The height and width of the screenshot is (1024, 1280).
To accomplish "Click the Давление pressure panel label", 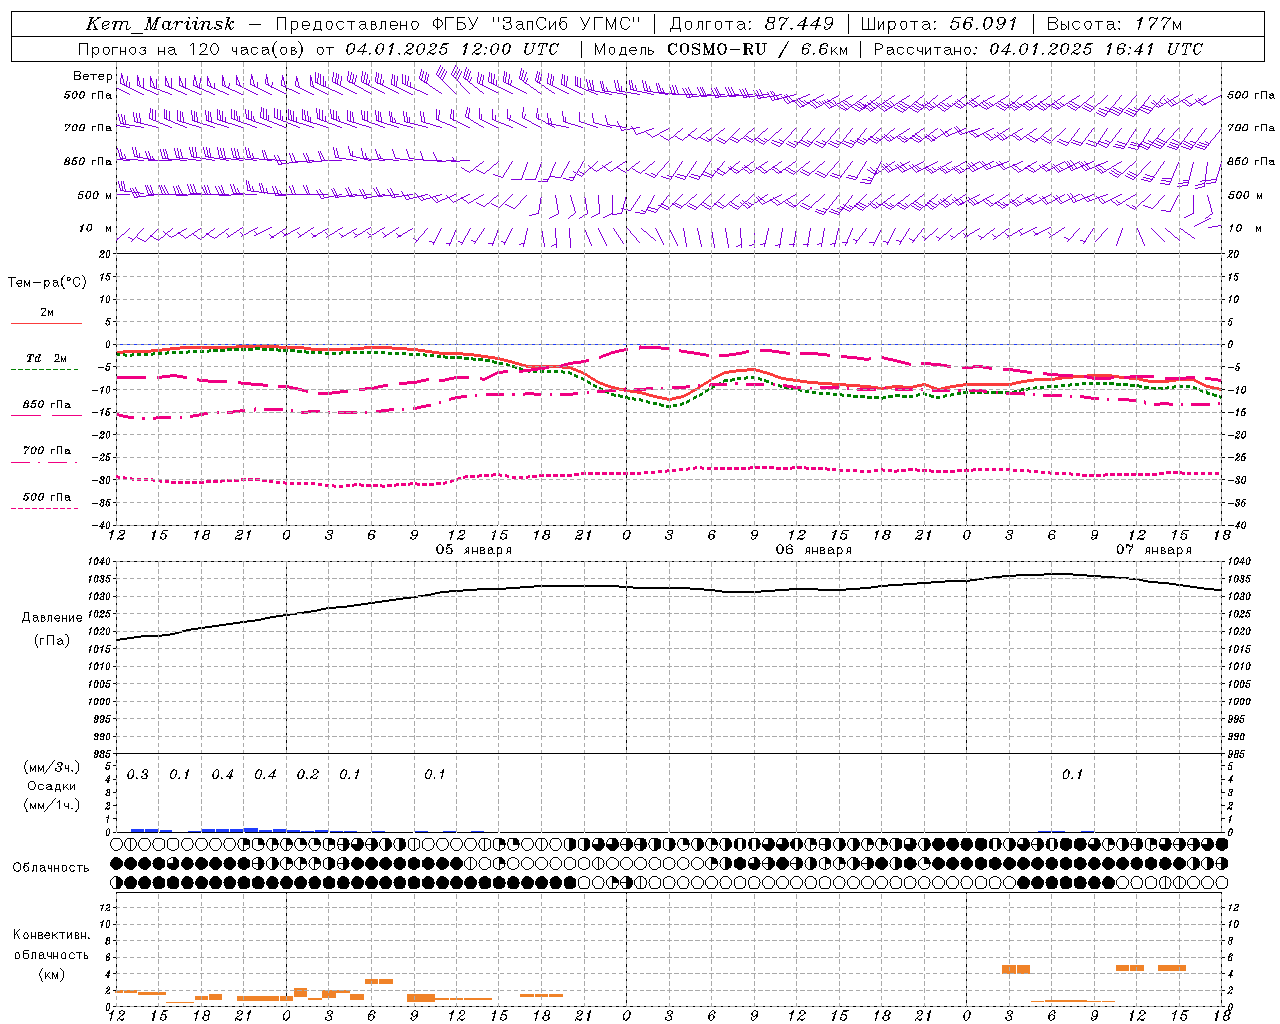I will click(x=52, y=618).
